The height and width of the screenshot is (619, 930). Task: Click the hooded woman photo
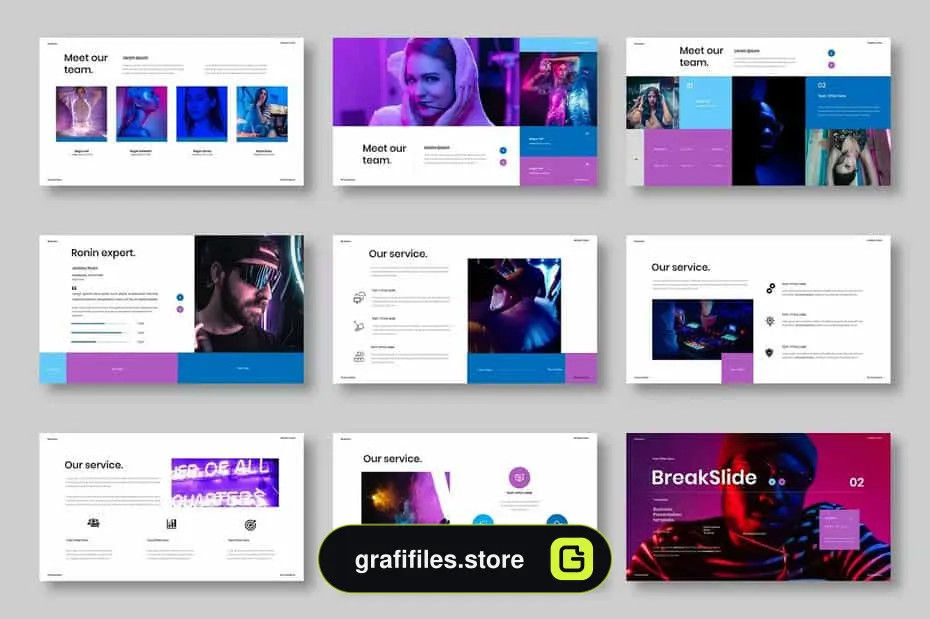point(426,82)
